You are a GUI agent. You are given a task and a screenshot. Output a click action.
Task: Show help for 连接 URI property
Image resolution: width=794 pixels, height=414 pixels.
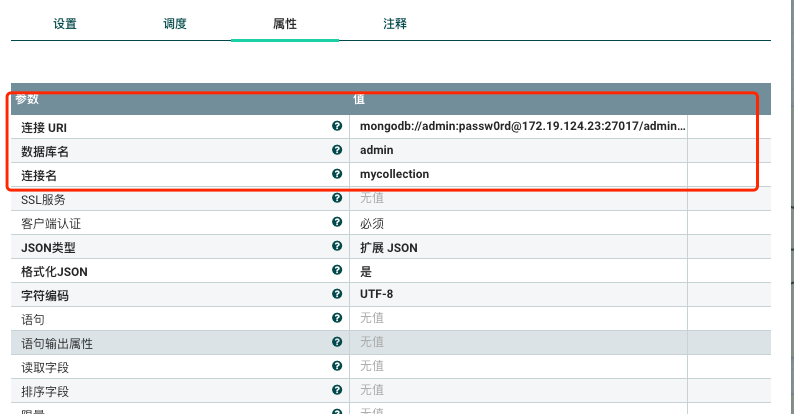point(337,126)
